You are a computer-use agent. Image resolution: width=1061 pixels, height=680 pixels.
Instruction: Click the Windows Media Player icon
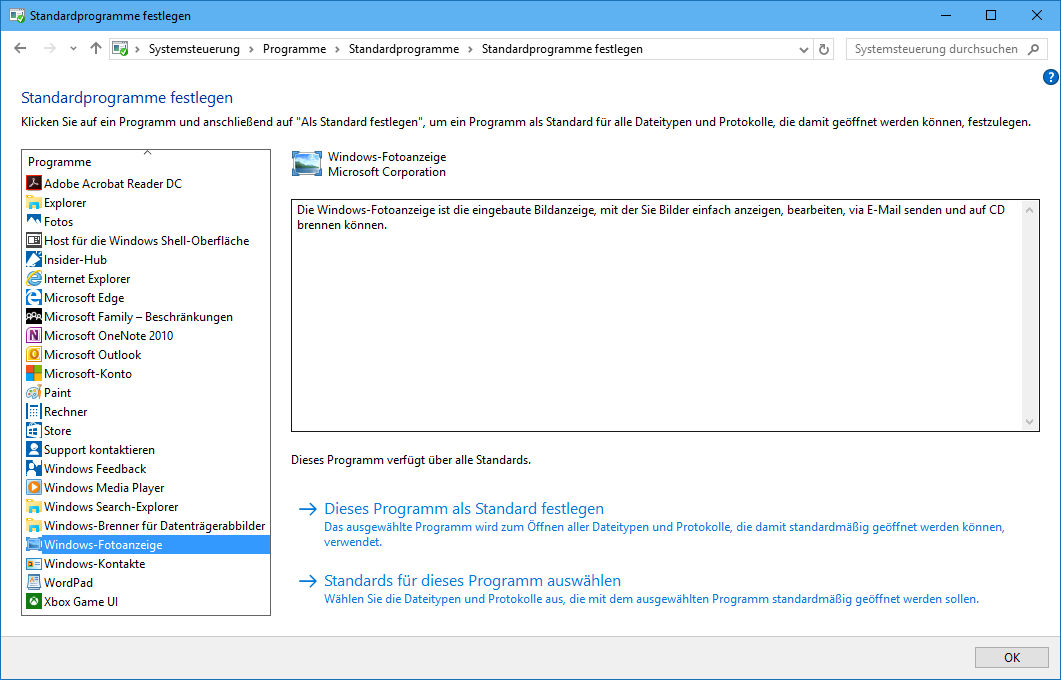point(34,487)
